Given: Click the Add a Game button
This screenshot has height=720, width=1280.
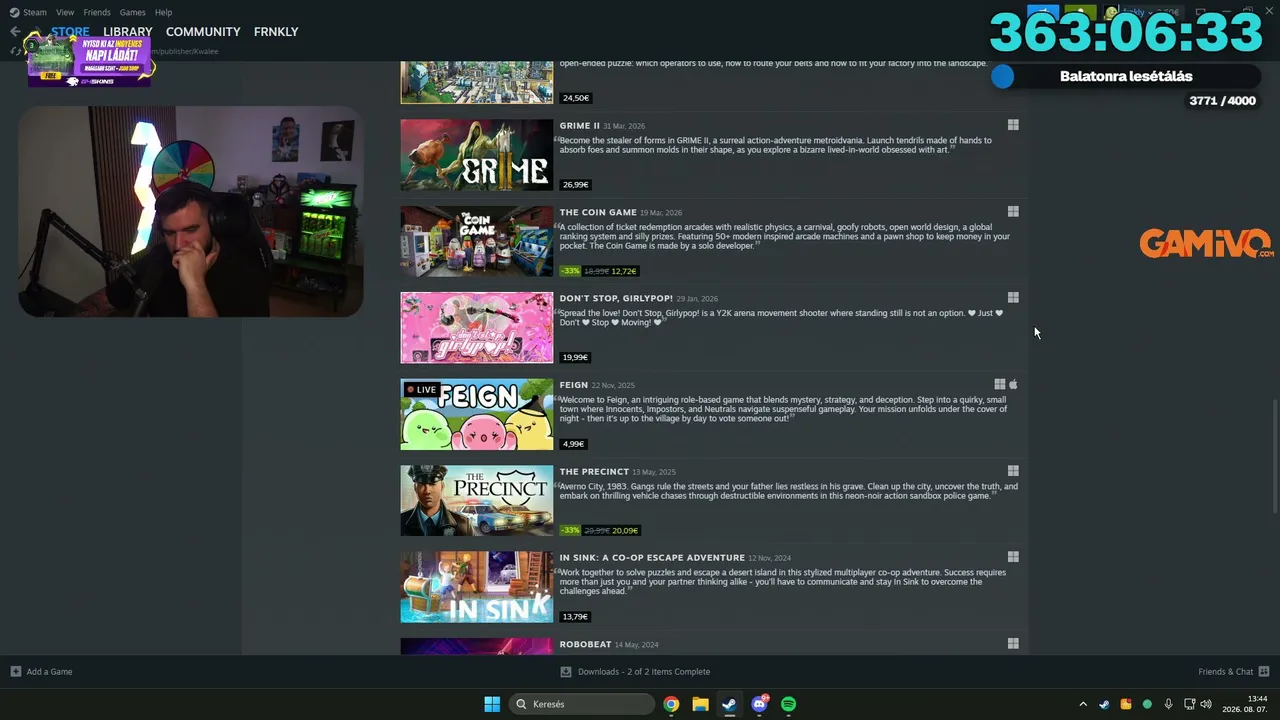Looking at the screenshot, I should (x=41, y=672).
